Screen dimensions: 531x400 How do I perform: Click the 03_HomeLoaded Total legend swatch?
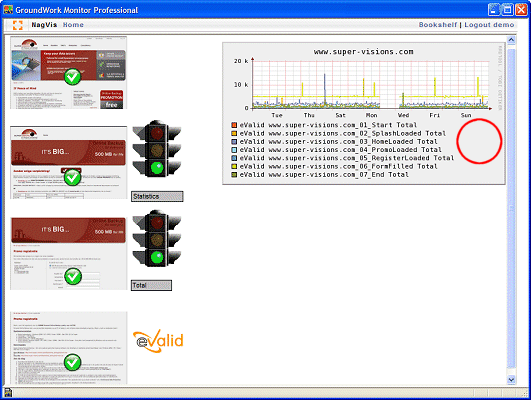click(234, 142)
